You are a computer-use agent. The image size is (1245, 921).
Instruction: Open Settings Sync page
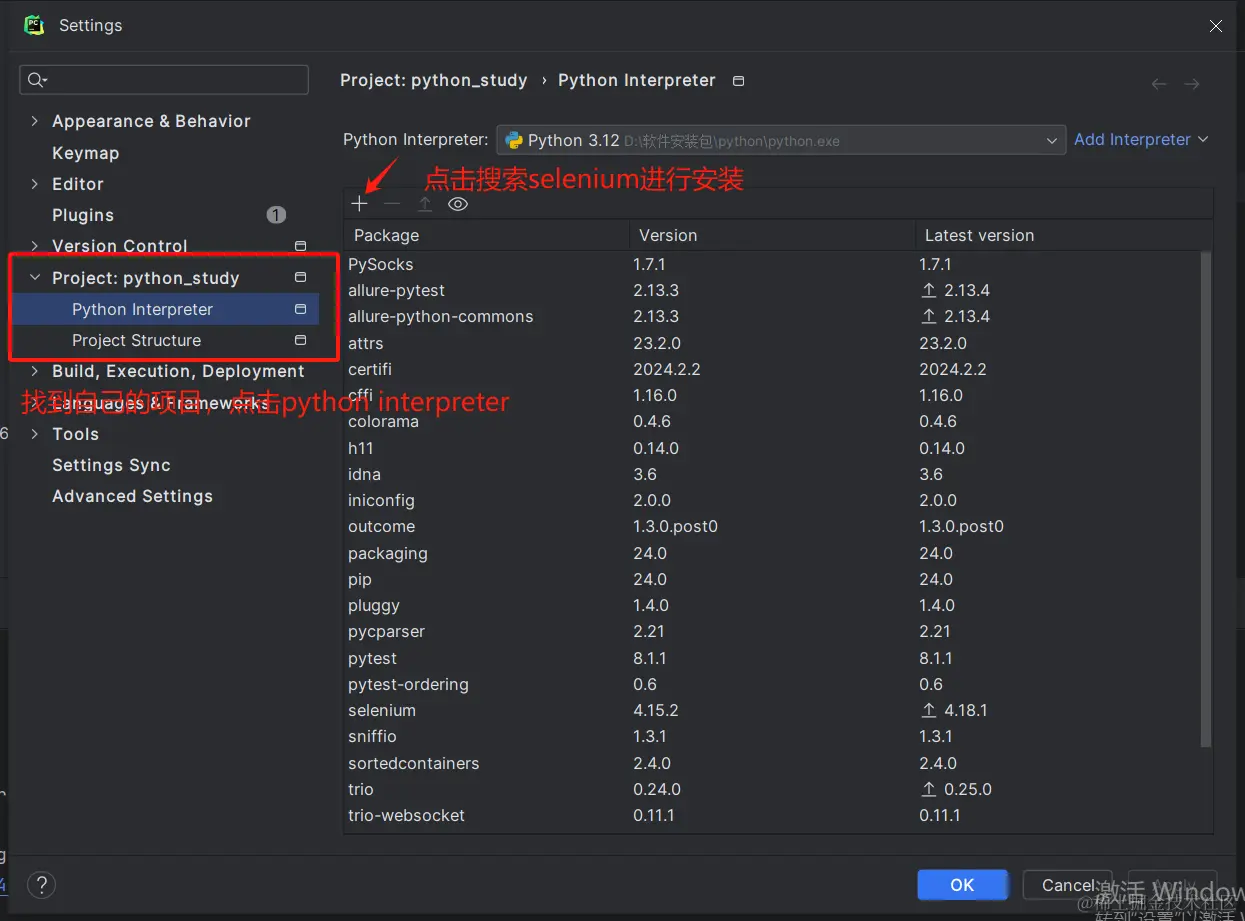[111, 465]
